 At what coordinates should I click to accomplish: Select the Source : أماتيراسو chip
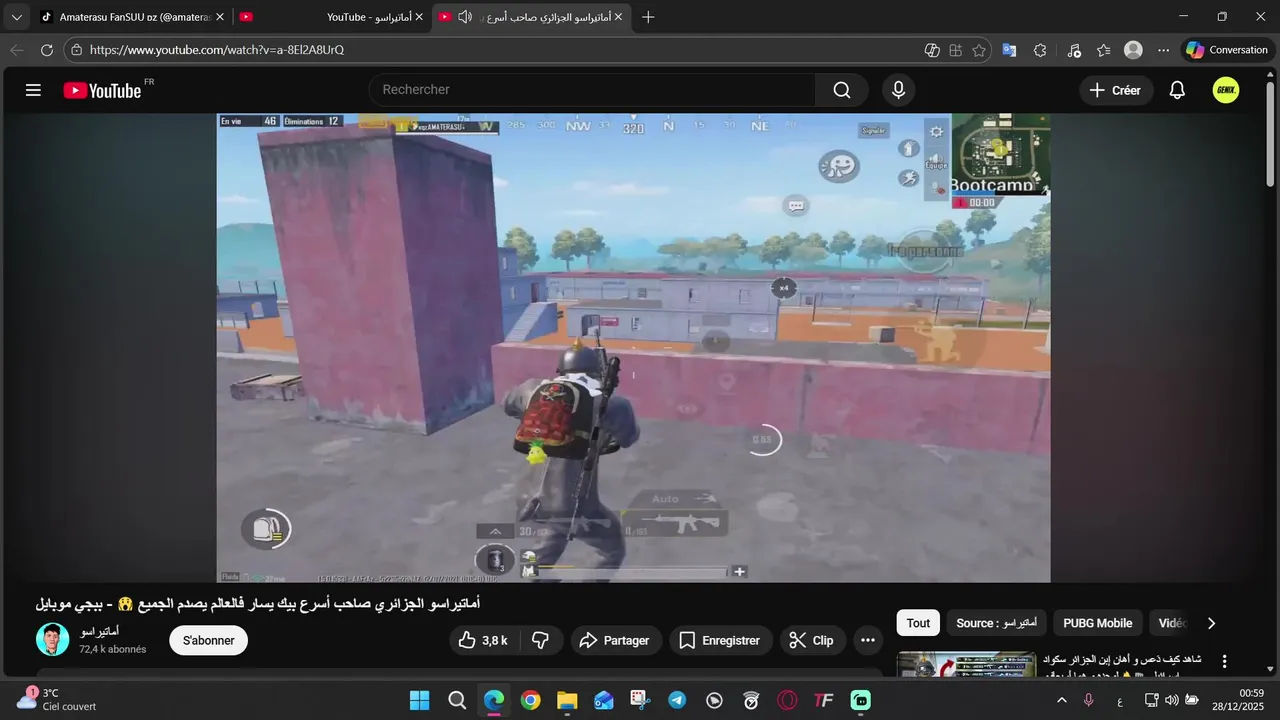tap(996, 623)
